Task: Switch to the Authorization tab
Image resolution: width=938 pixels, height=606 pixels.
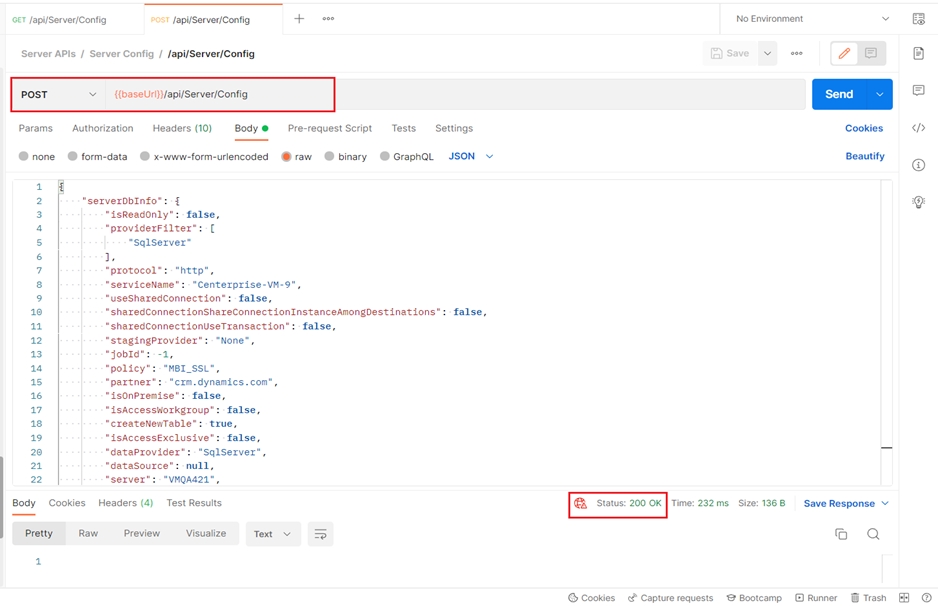Action: pyautogui.click(x=102, y=129)
